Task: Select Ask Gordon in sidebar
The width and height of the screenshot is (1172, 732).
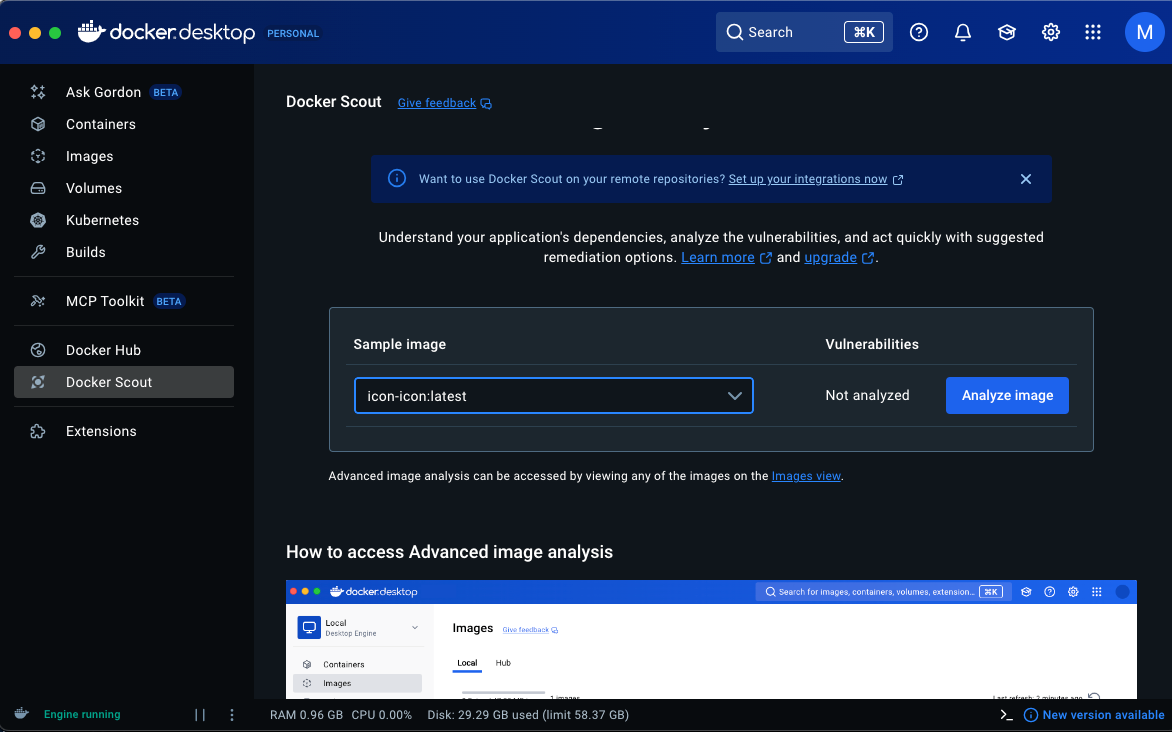Action: coord(124,92)
